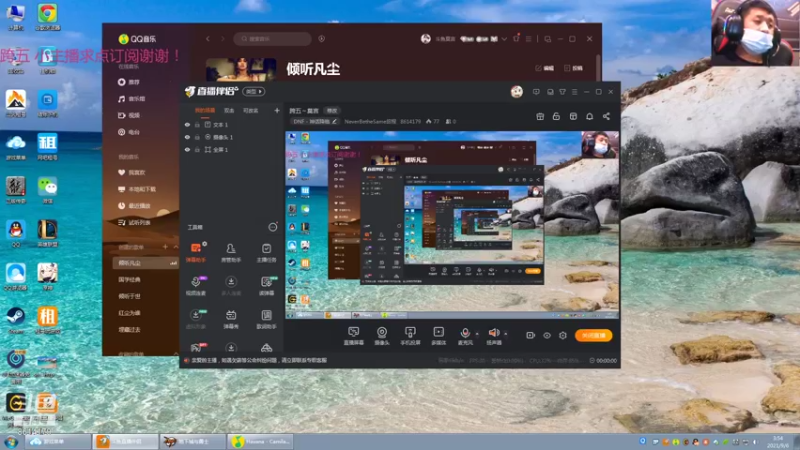Click the 修改 button next to the room title
Image resolution: width=800 pixels, height=450 pixels.
click(332, 111)
